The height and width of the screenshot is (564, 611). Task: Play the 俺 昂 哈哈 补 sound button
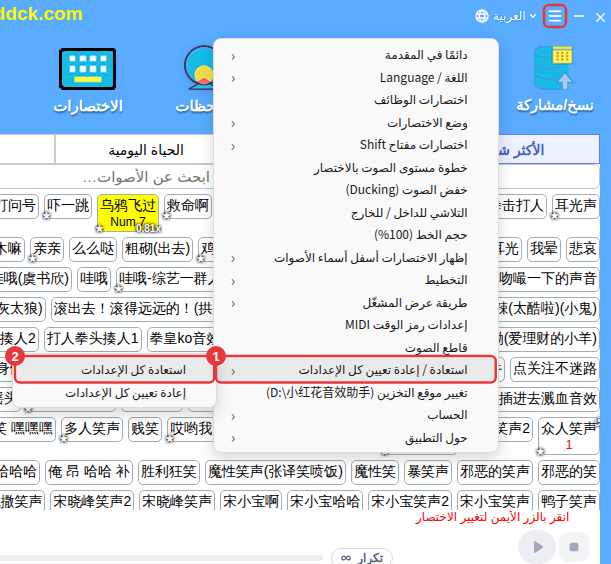(x=89, y=472)
